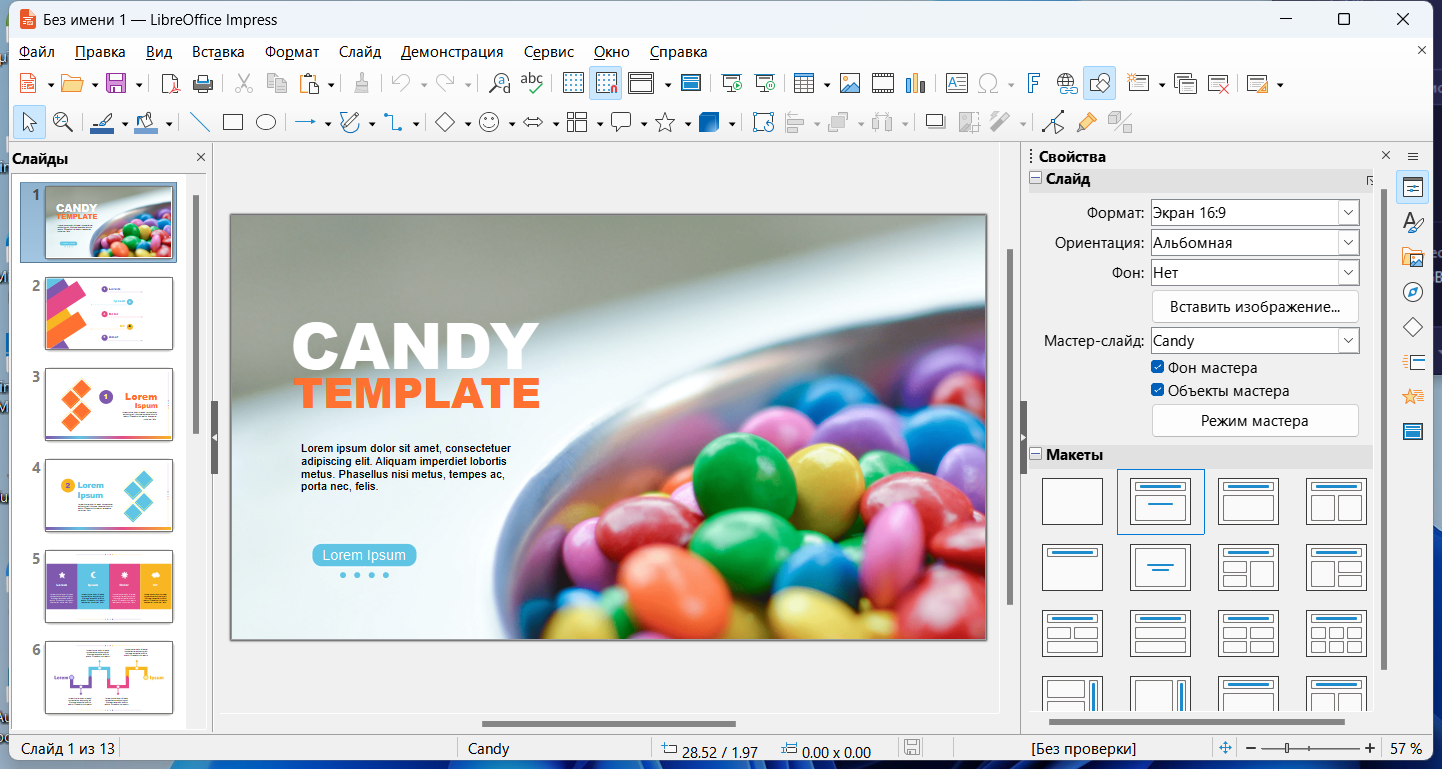Image resolution: width=1442 pixels, height=769 pixels.
Task: Run the spelling check (abc) icon
Action: [532, 84]
